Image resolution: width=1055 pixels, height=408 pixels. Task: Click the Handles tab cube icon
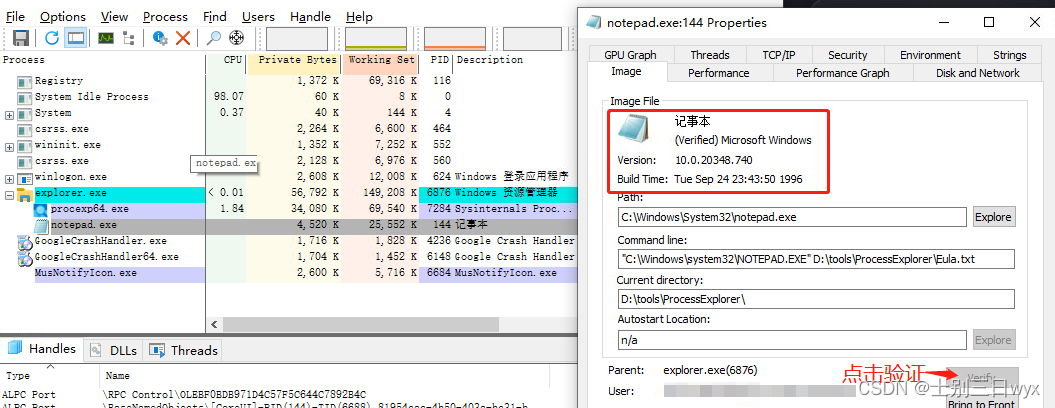pos(15,349)
